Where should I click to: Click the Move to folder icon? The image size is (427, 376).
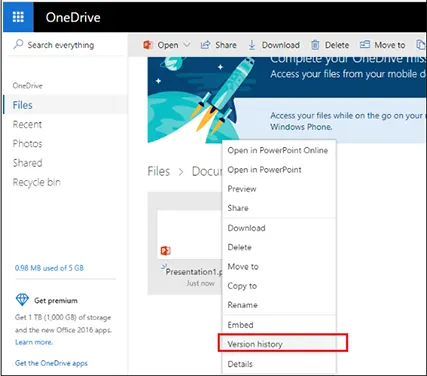tap(365, 44)
